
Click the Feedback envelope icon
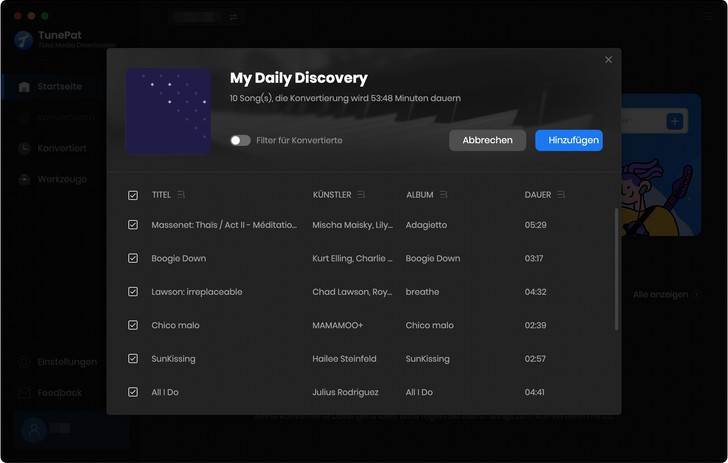click(x=24, y=393)
